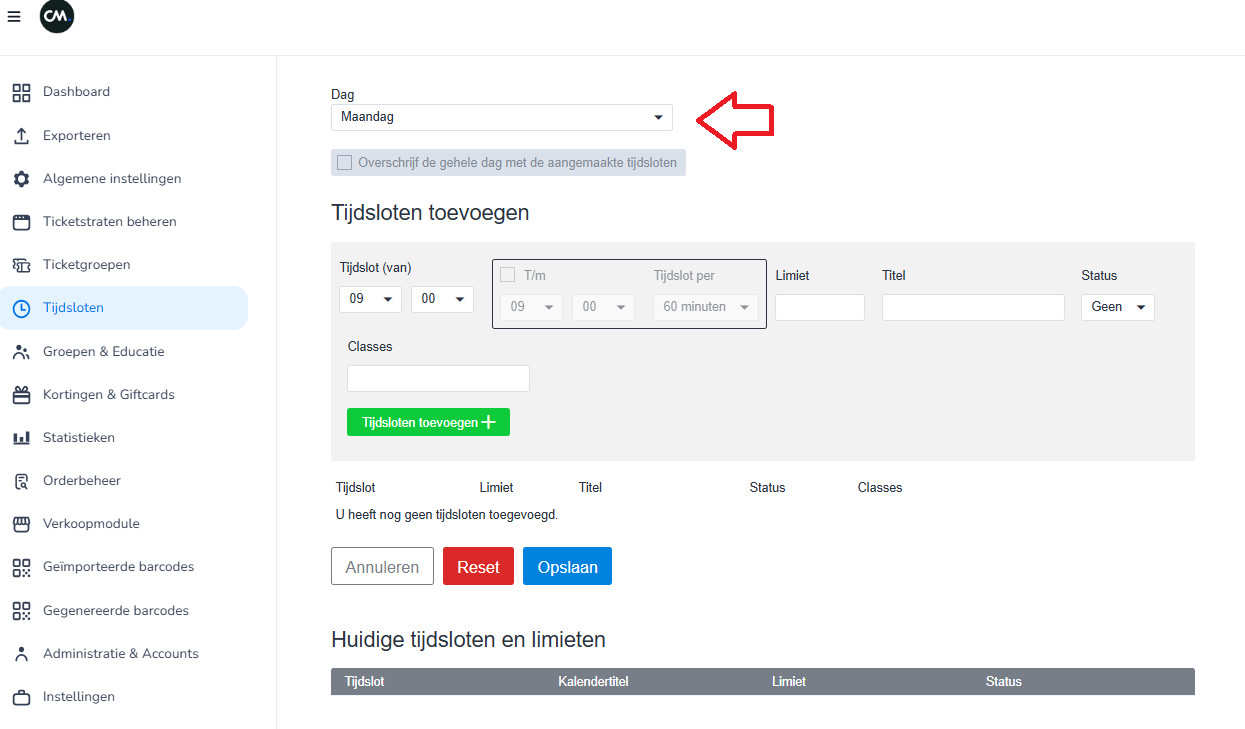Click the Kortingen & Giftcards gift icon
The height and width of the screenshot is (729, 1245).
coord(21,395)
